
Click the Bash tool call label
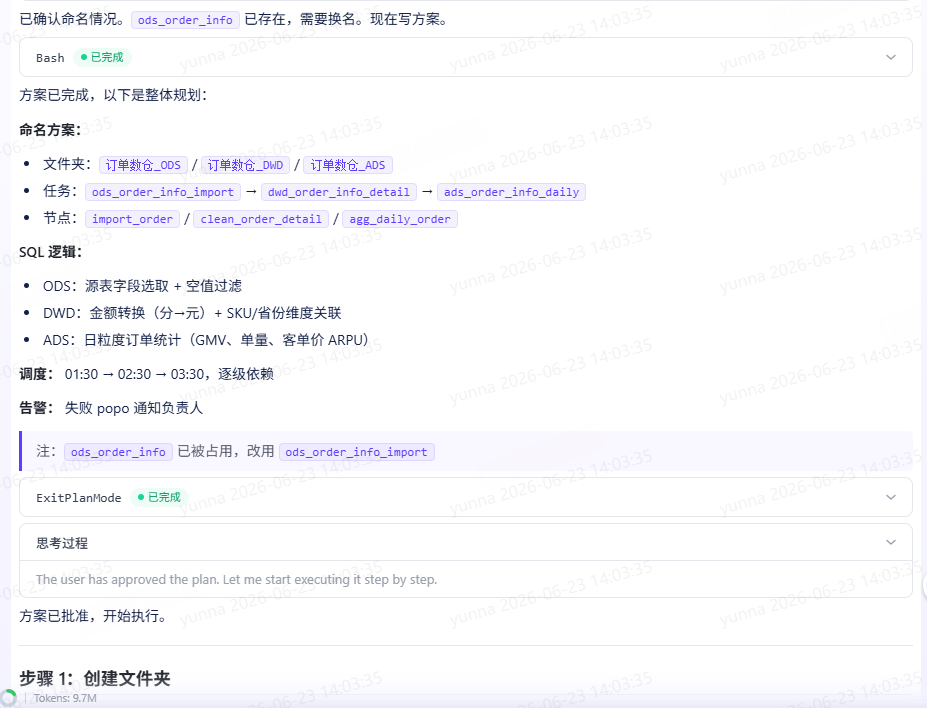click(x=50, y=58)
